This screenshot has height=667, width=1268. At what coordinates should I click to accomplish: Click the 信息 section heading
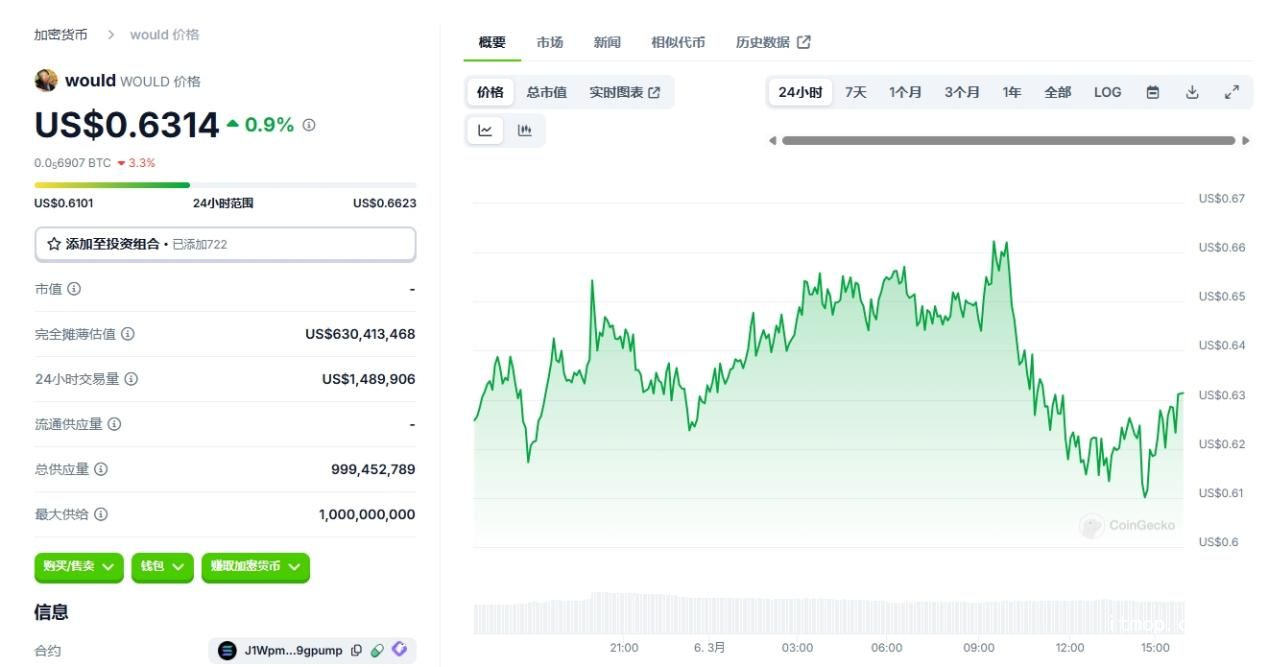point(52,612)
